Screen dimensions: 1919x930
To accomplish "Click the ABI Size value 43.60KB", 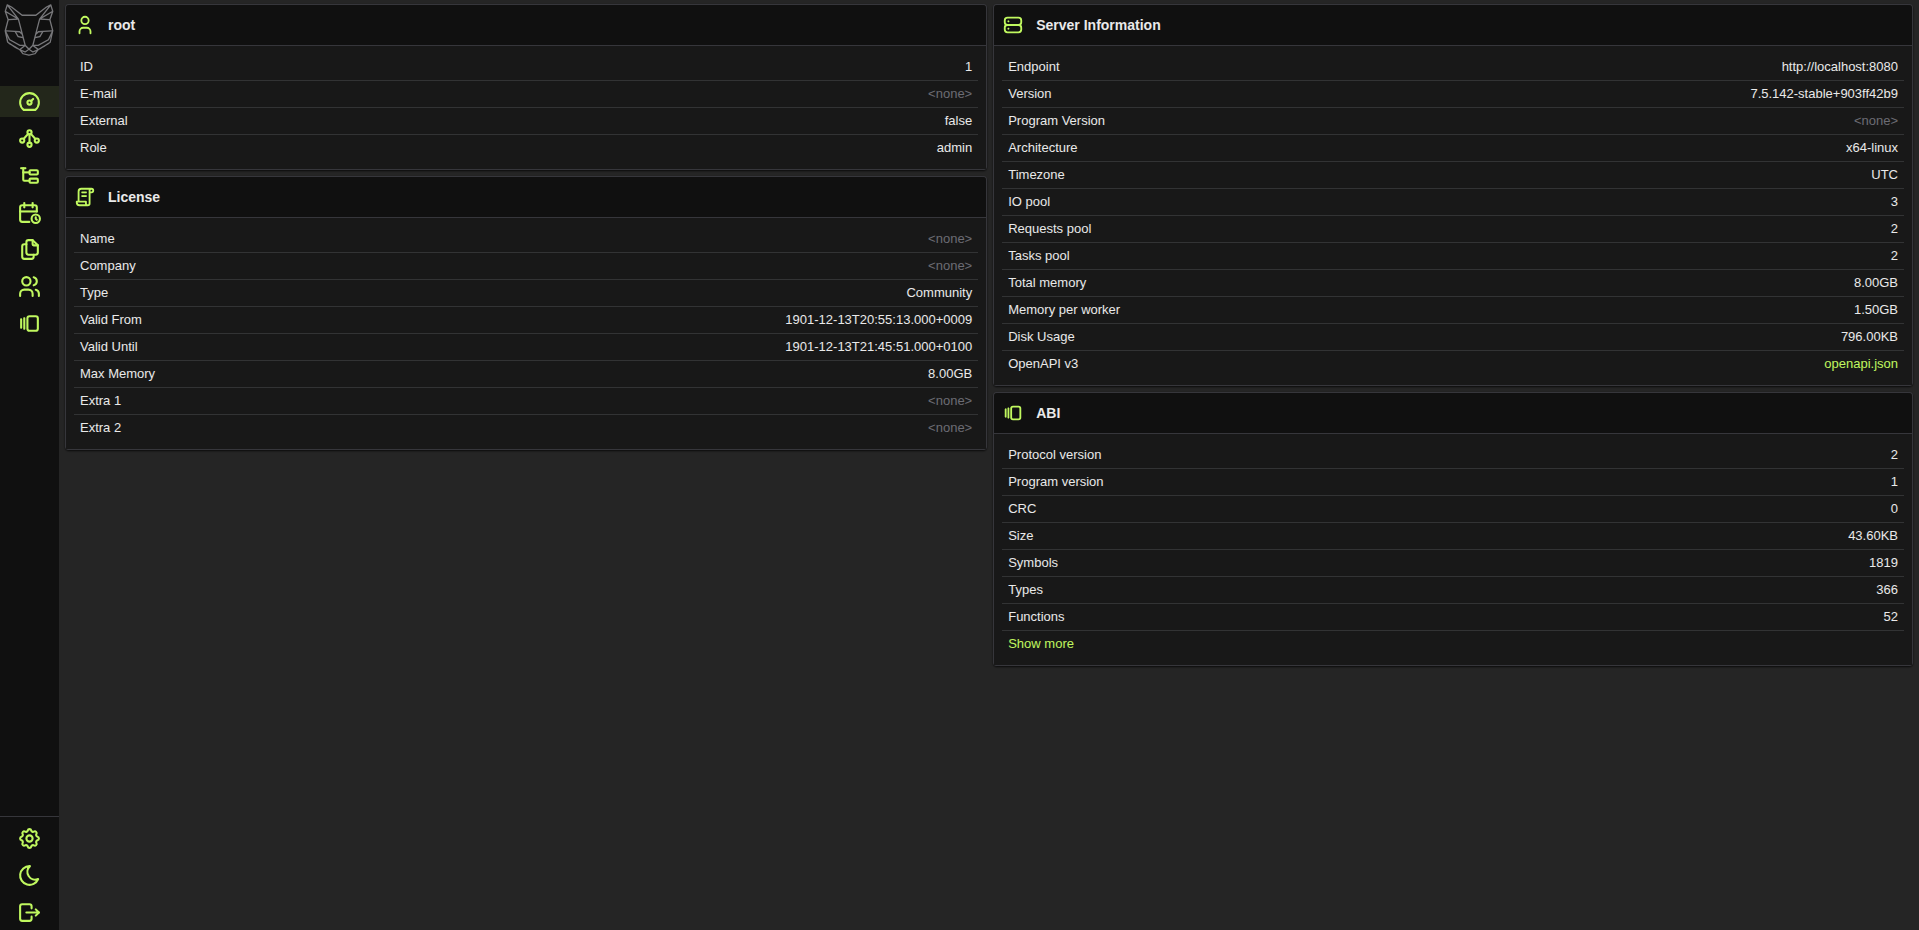I will click(x=1872, y=536).
